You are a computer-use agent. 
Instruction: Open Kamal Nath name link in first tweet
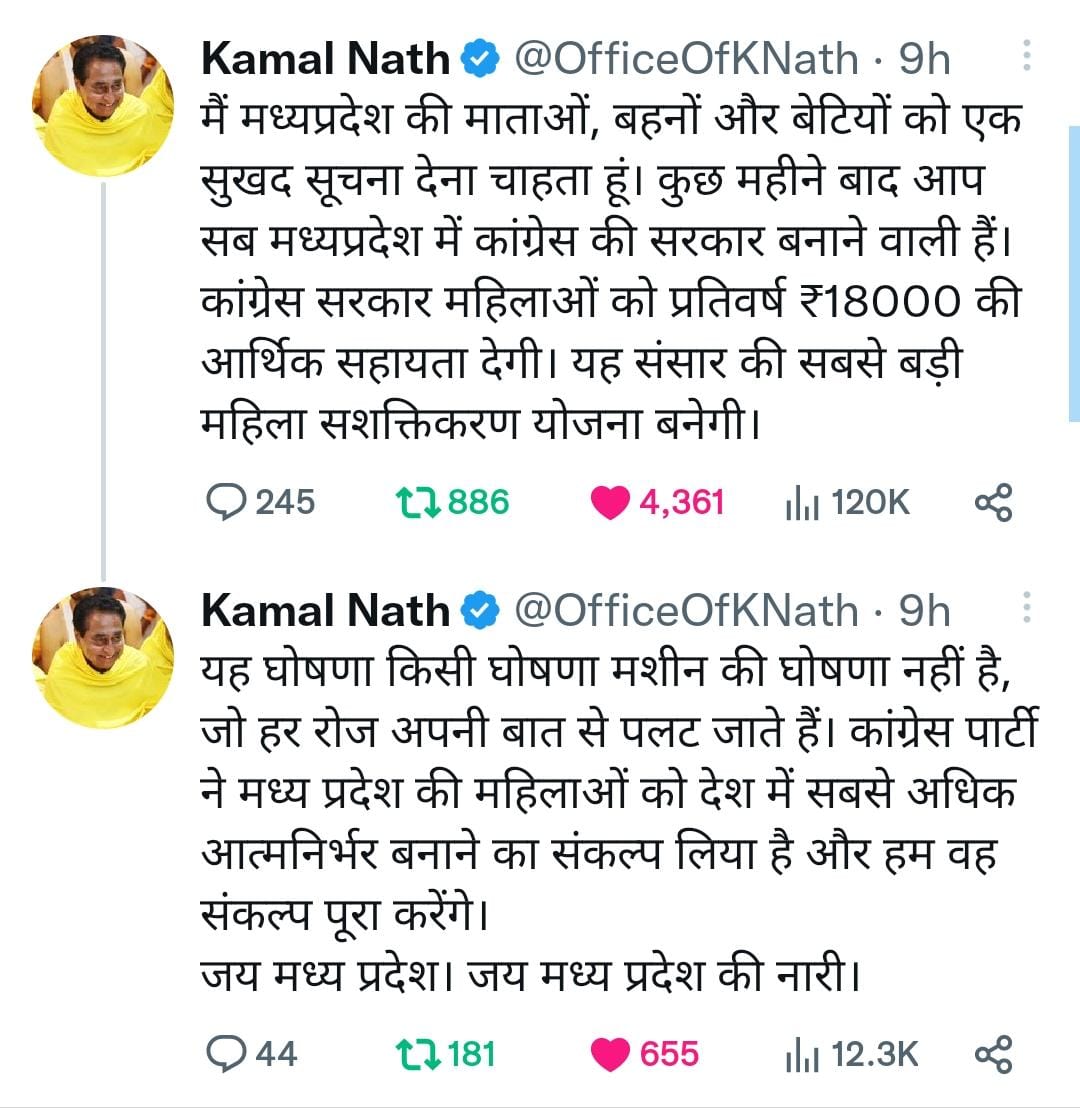[326, 59]
